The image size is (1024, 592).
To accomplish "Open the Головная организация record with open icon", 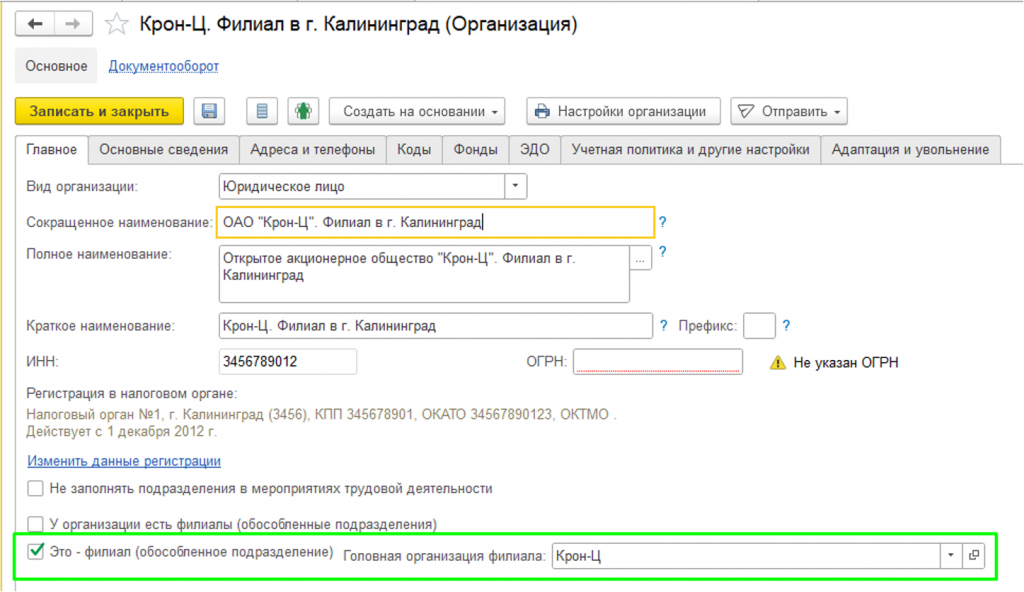I will click(x=974, y=555).
